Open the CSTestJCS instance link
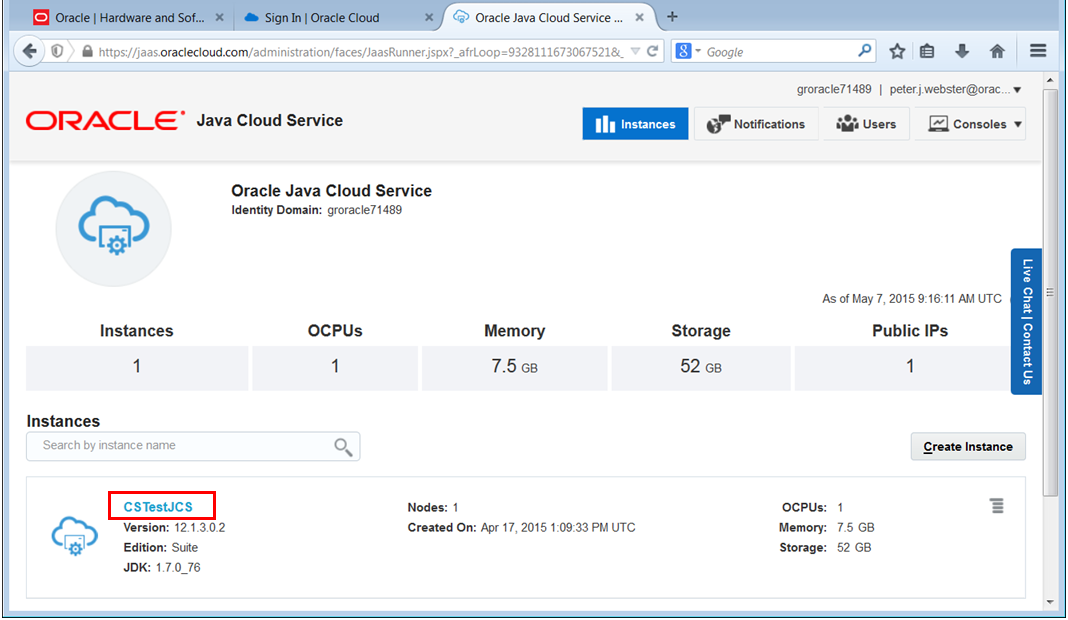 [160, 506]
